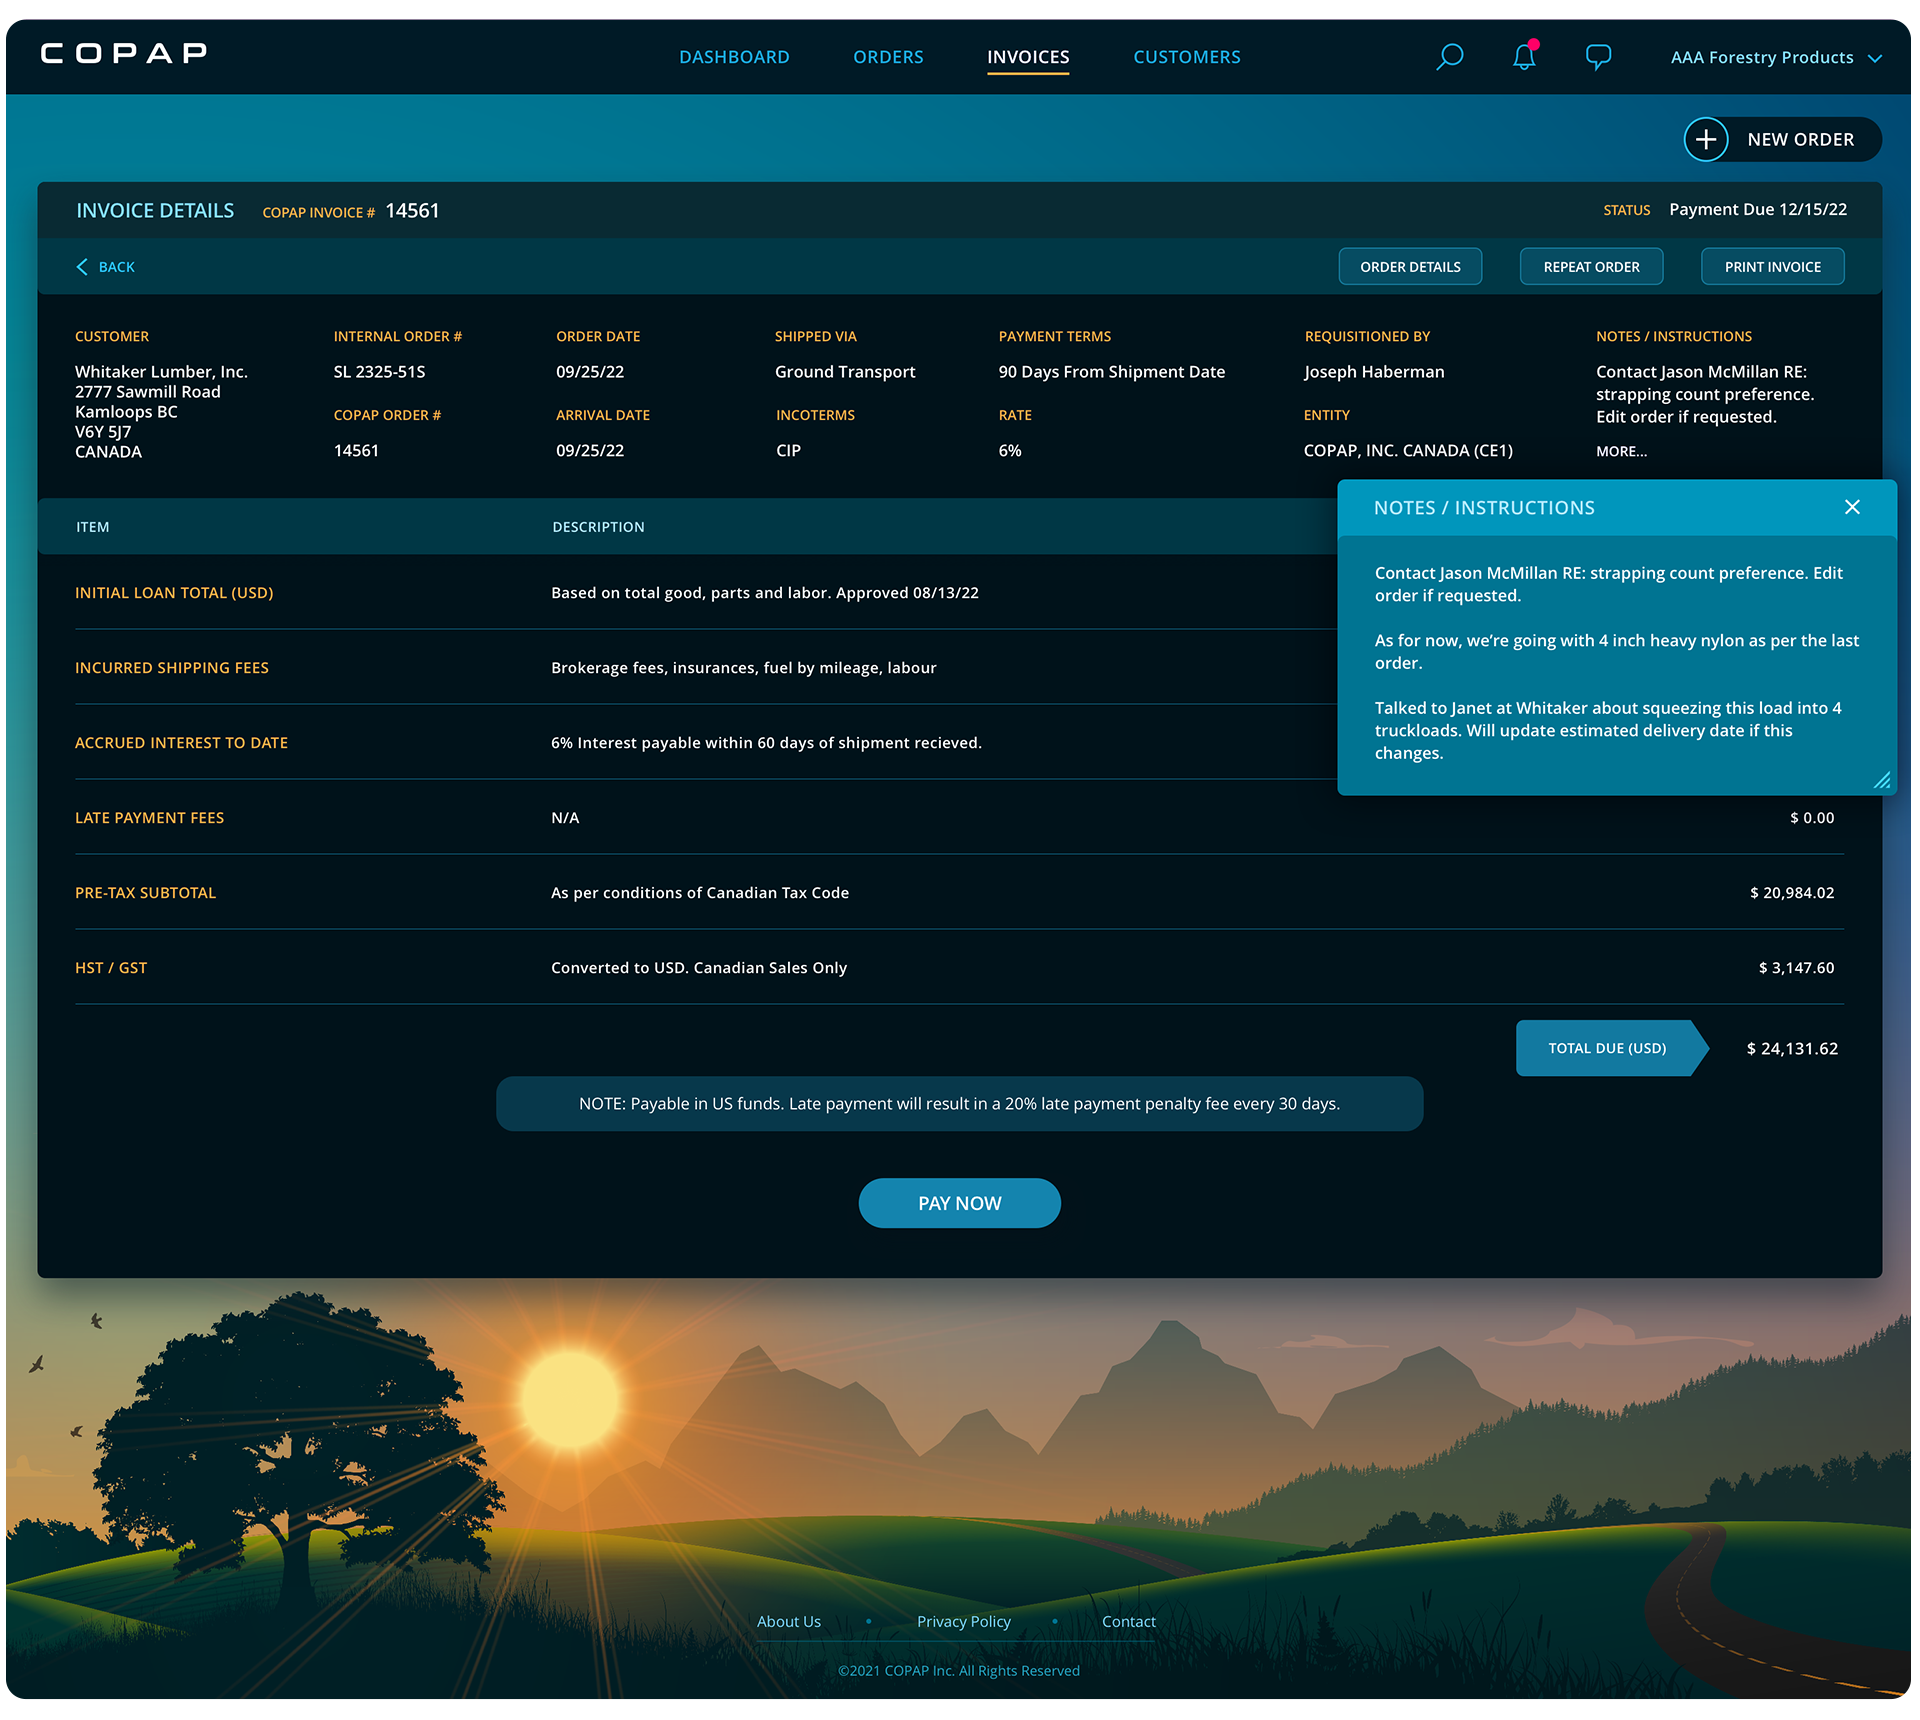Open the search magnifier icon
1920x1720 pixels.
click(1449, 57)
